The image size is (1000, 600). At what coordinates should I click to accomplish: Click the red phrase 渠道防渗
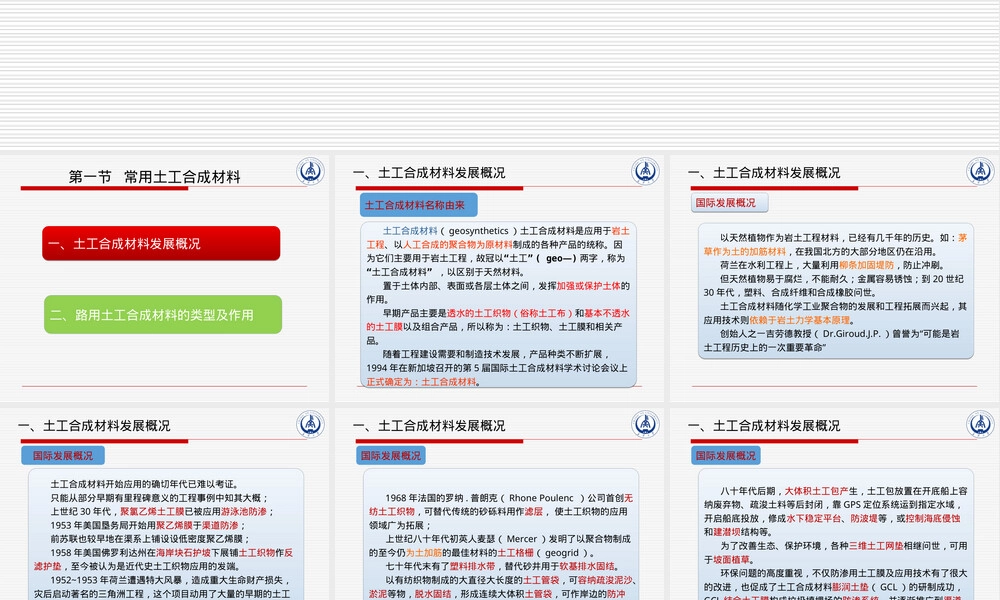pyautogui.click(x=220, y=525)
